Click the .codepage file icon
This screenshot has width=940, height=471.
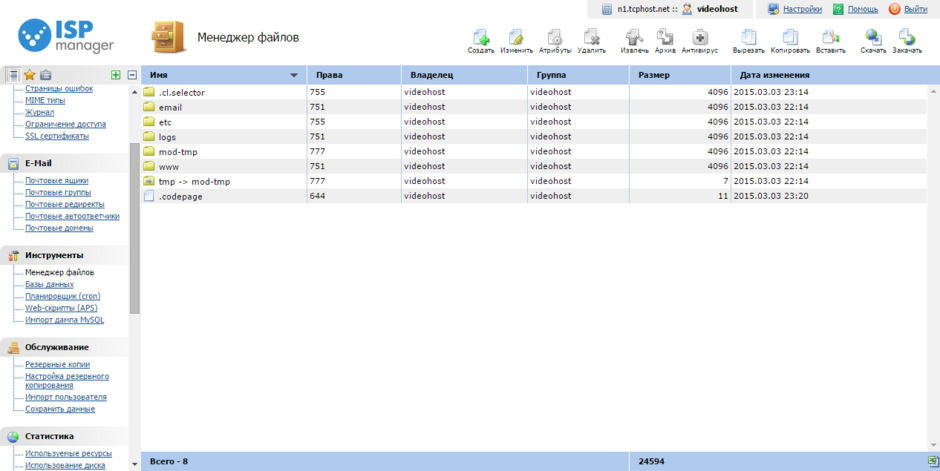click(149, 196)
